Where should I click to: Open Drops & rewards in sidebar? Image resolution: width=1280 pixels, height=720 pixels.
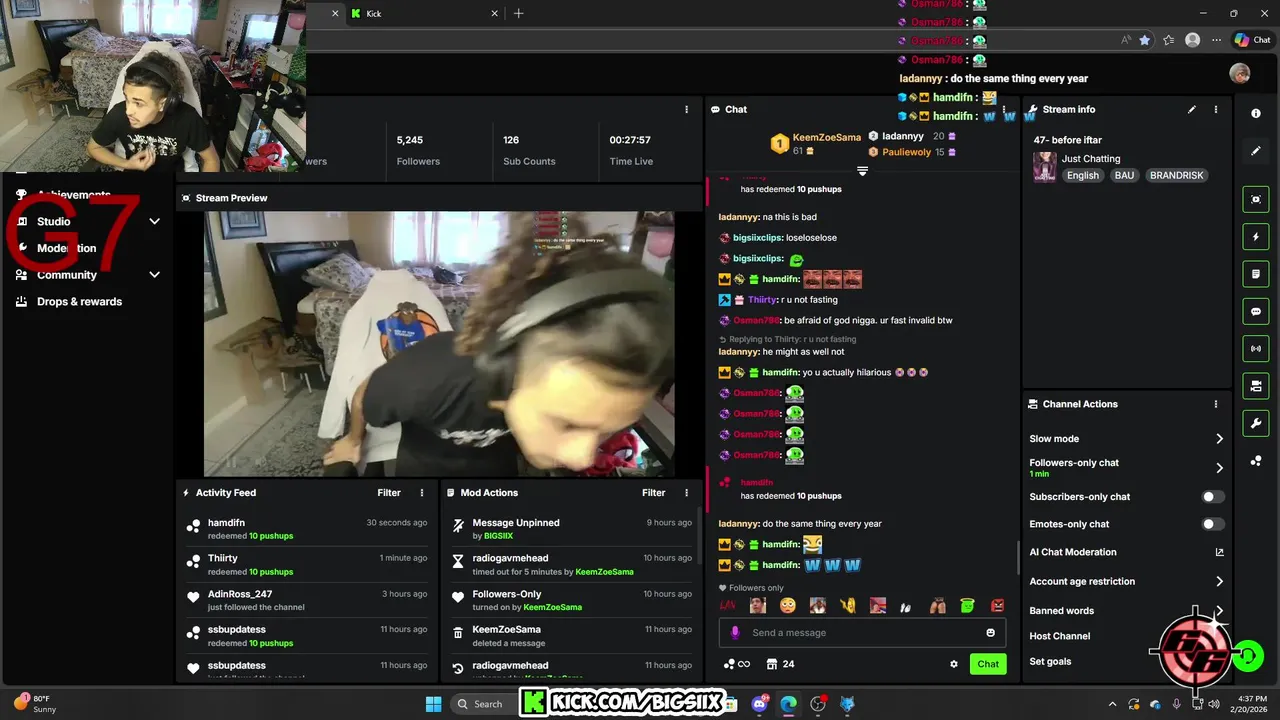pyautogui.click(x=79, y=302)
